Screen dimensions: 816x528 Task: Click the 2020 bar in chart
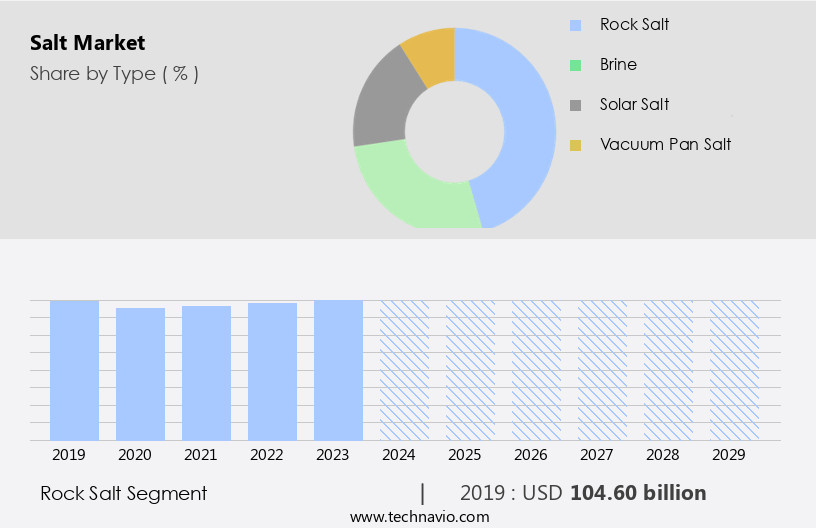pyautogui.click(x=140, y=373)
